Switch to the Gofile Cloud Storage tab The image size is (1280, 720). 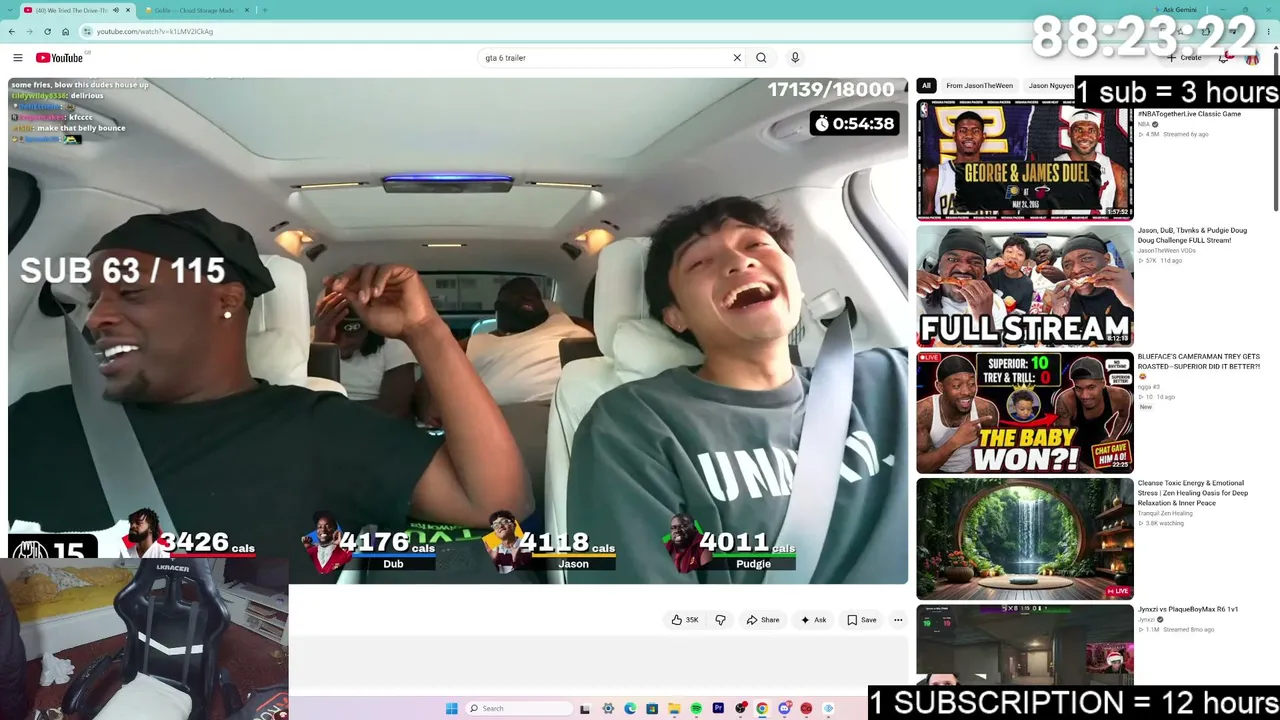pyautogui.click(x=197, y=10)
